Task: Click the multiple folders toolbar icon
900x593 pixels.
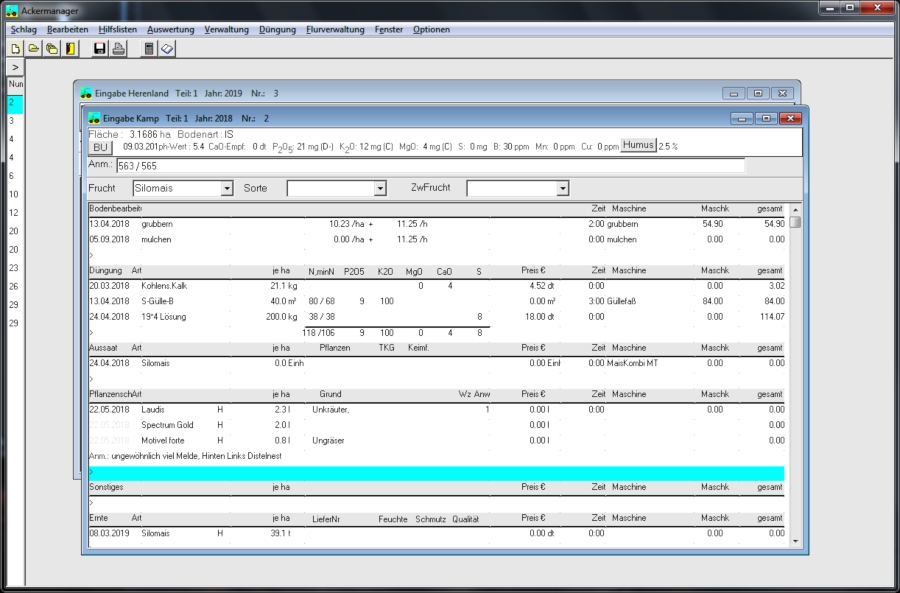Action: click(x=51, y=48)
